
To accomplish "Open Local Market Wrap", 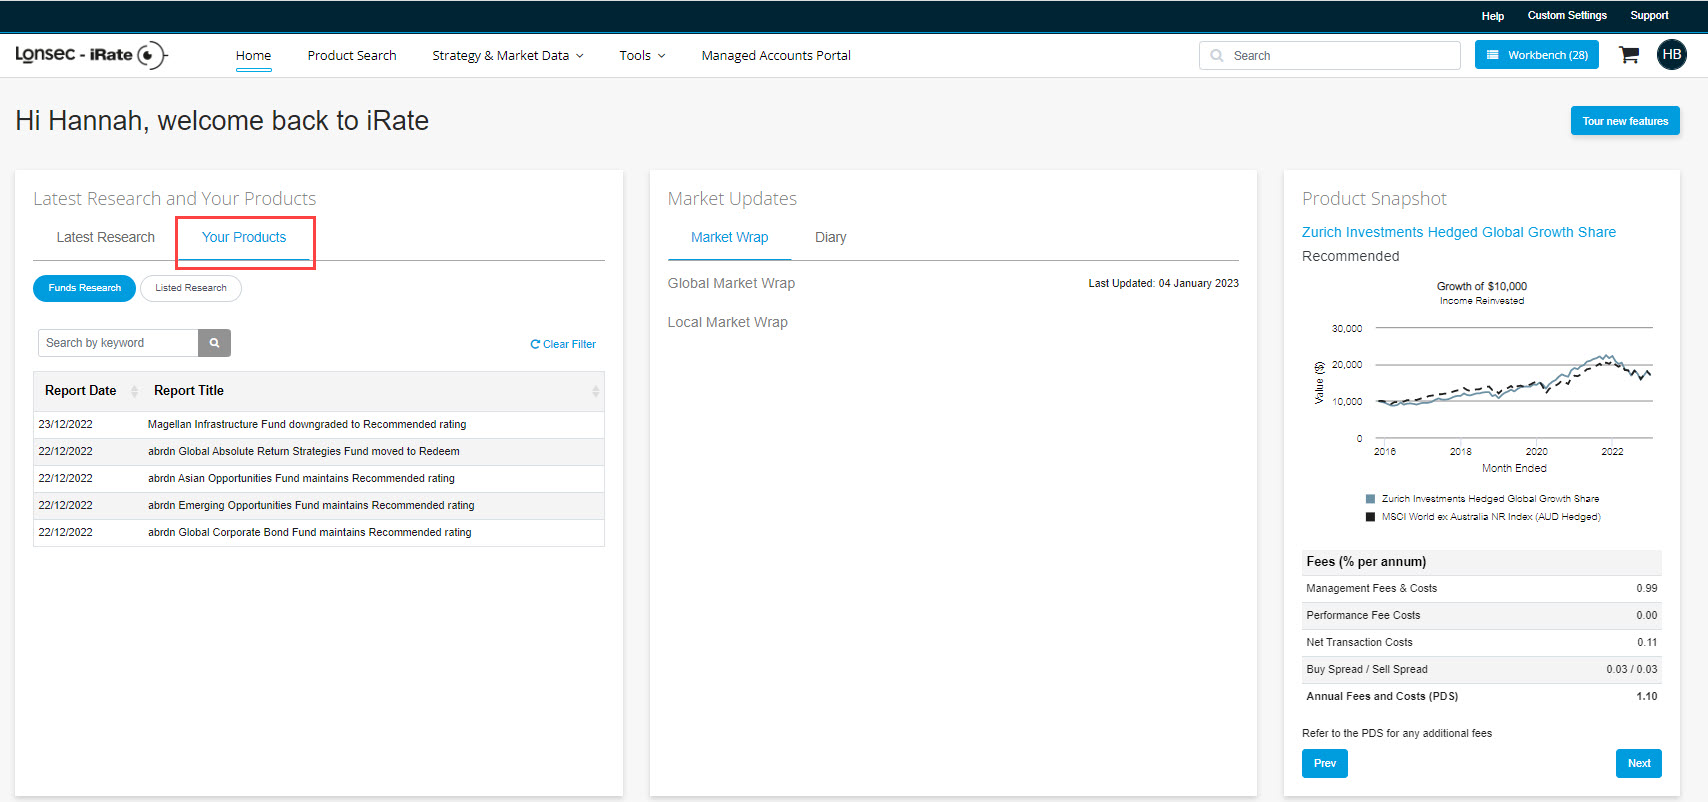I will (728, 322).
